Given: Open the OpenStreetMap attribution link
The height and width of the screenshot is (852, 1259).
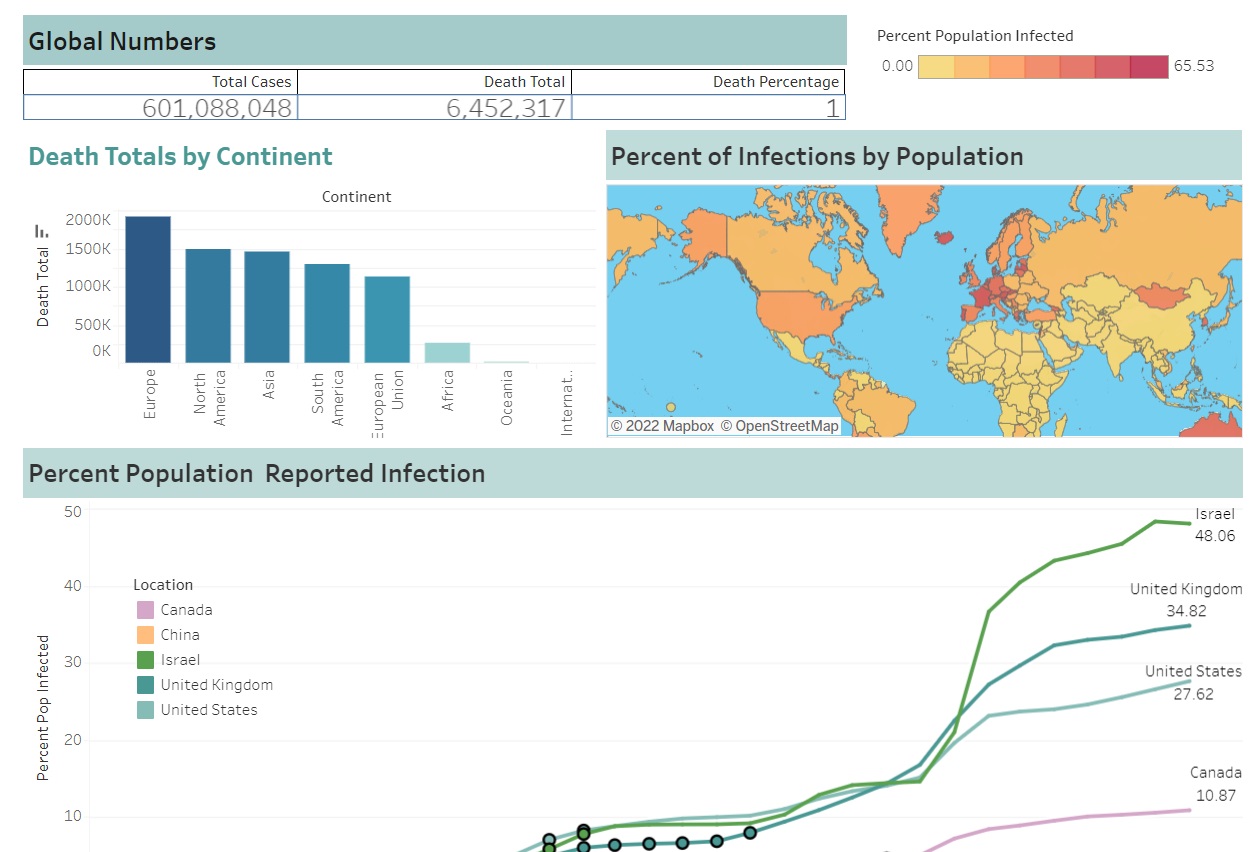Looking at the screenshot, I should click(779, 426).
